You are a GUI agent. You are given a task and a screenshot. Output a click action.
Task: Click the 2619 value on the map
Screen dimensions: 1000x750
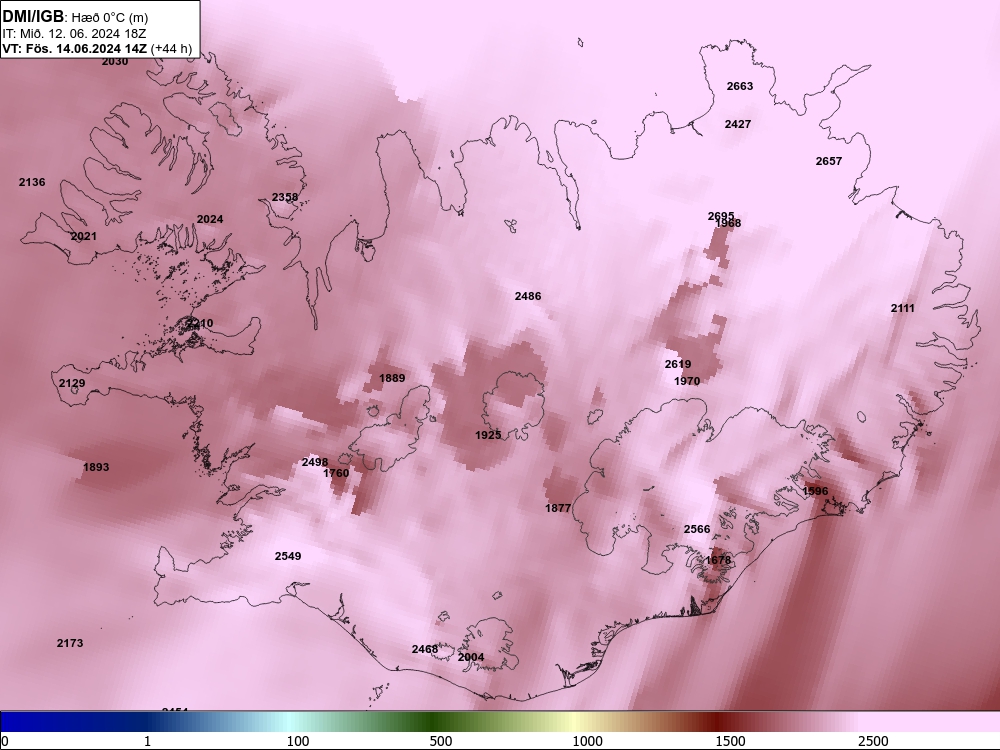[678, 364]
